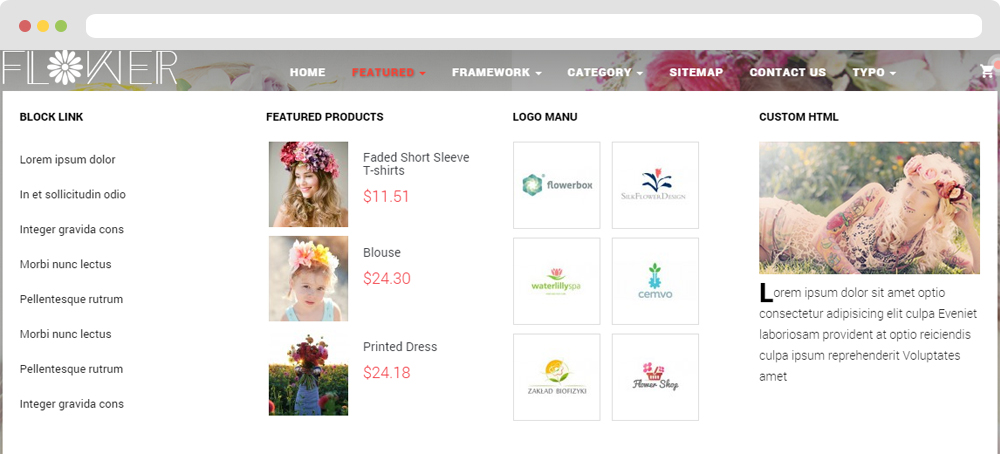Minimize the browser with yellow button

43,26
